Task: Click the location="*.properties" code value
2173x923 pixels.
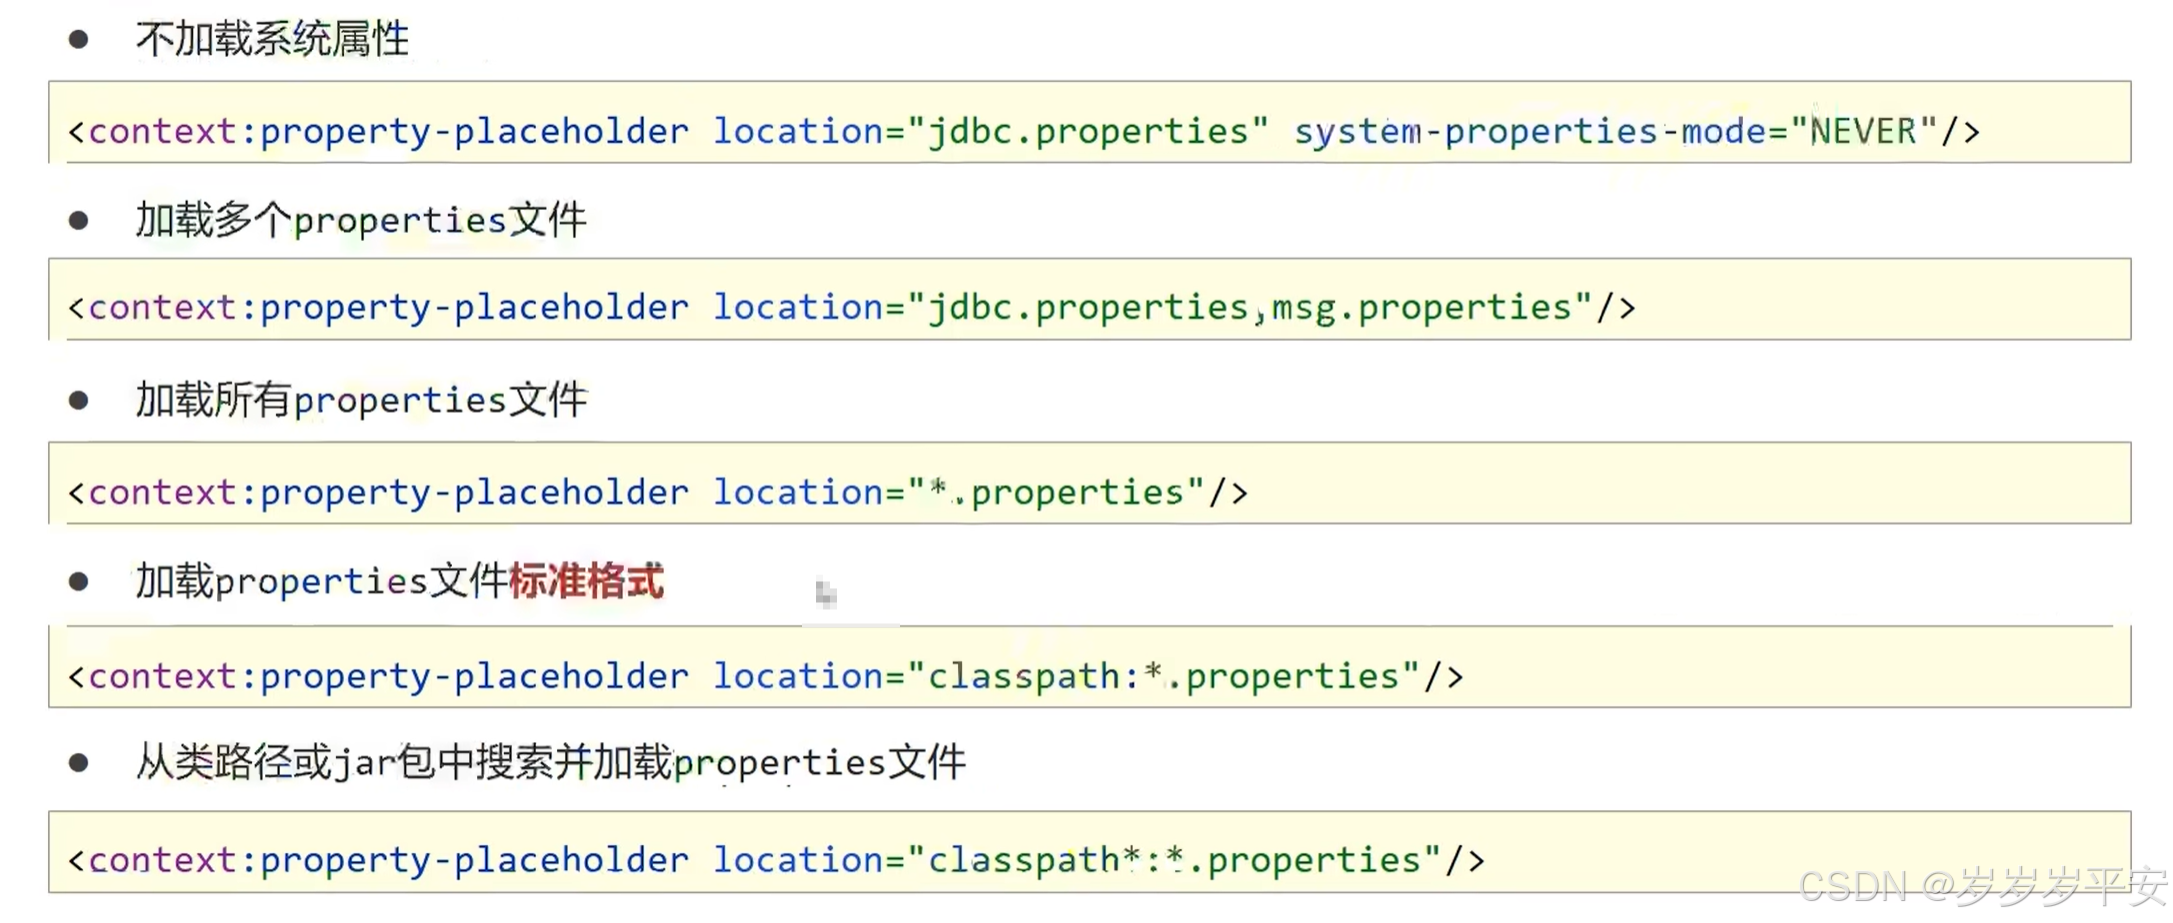Action: point(958,492)
